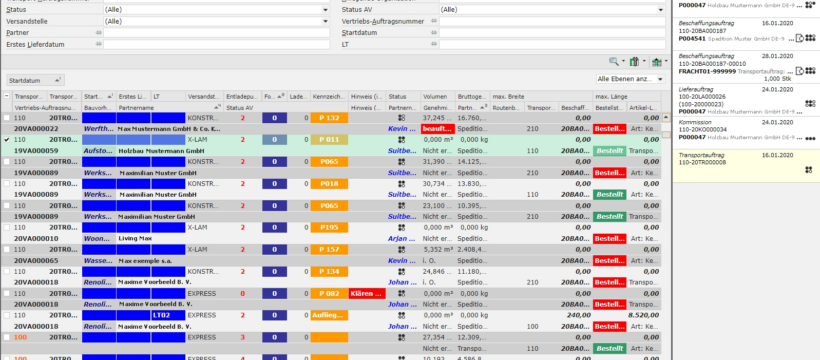Click status icon in the P 011 row
820x360 pixels.
(402, 140)
